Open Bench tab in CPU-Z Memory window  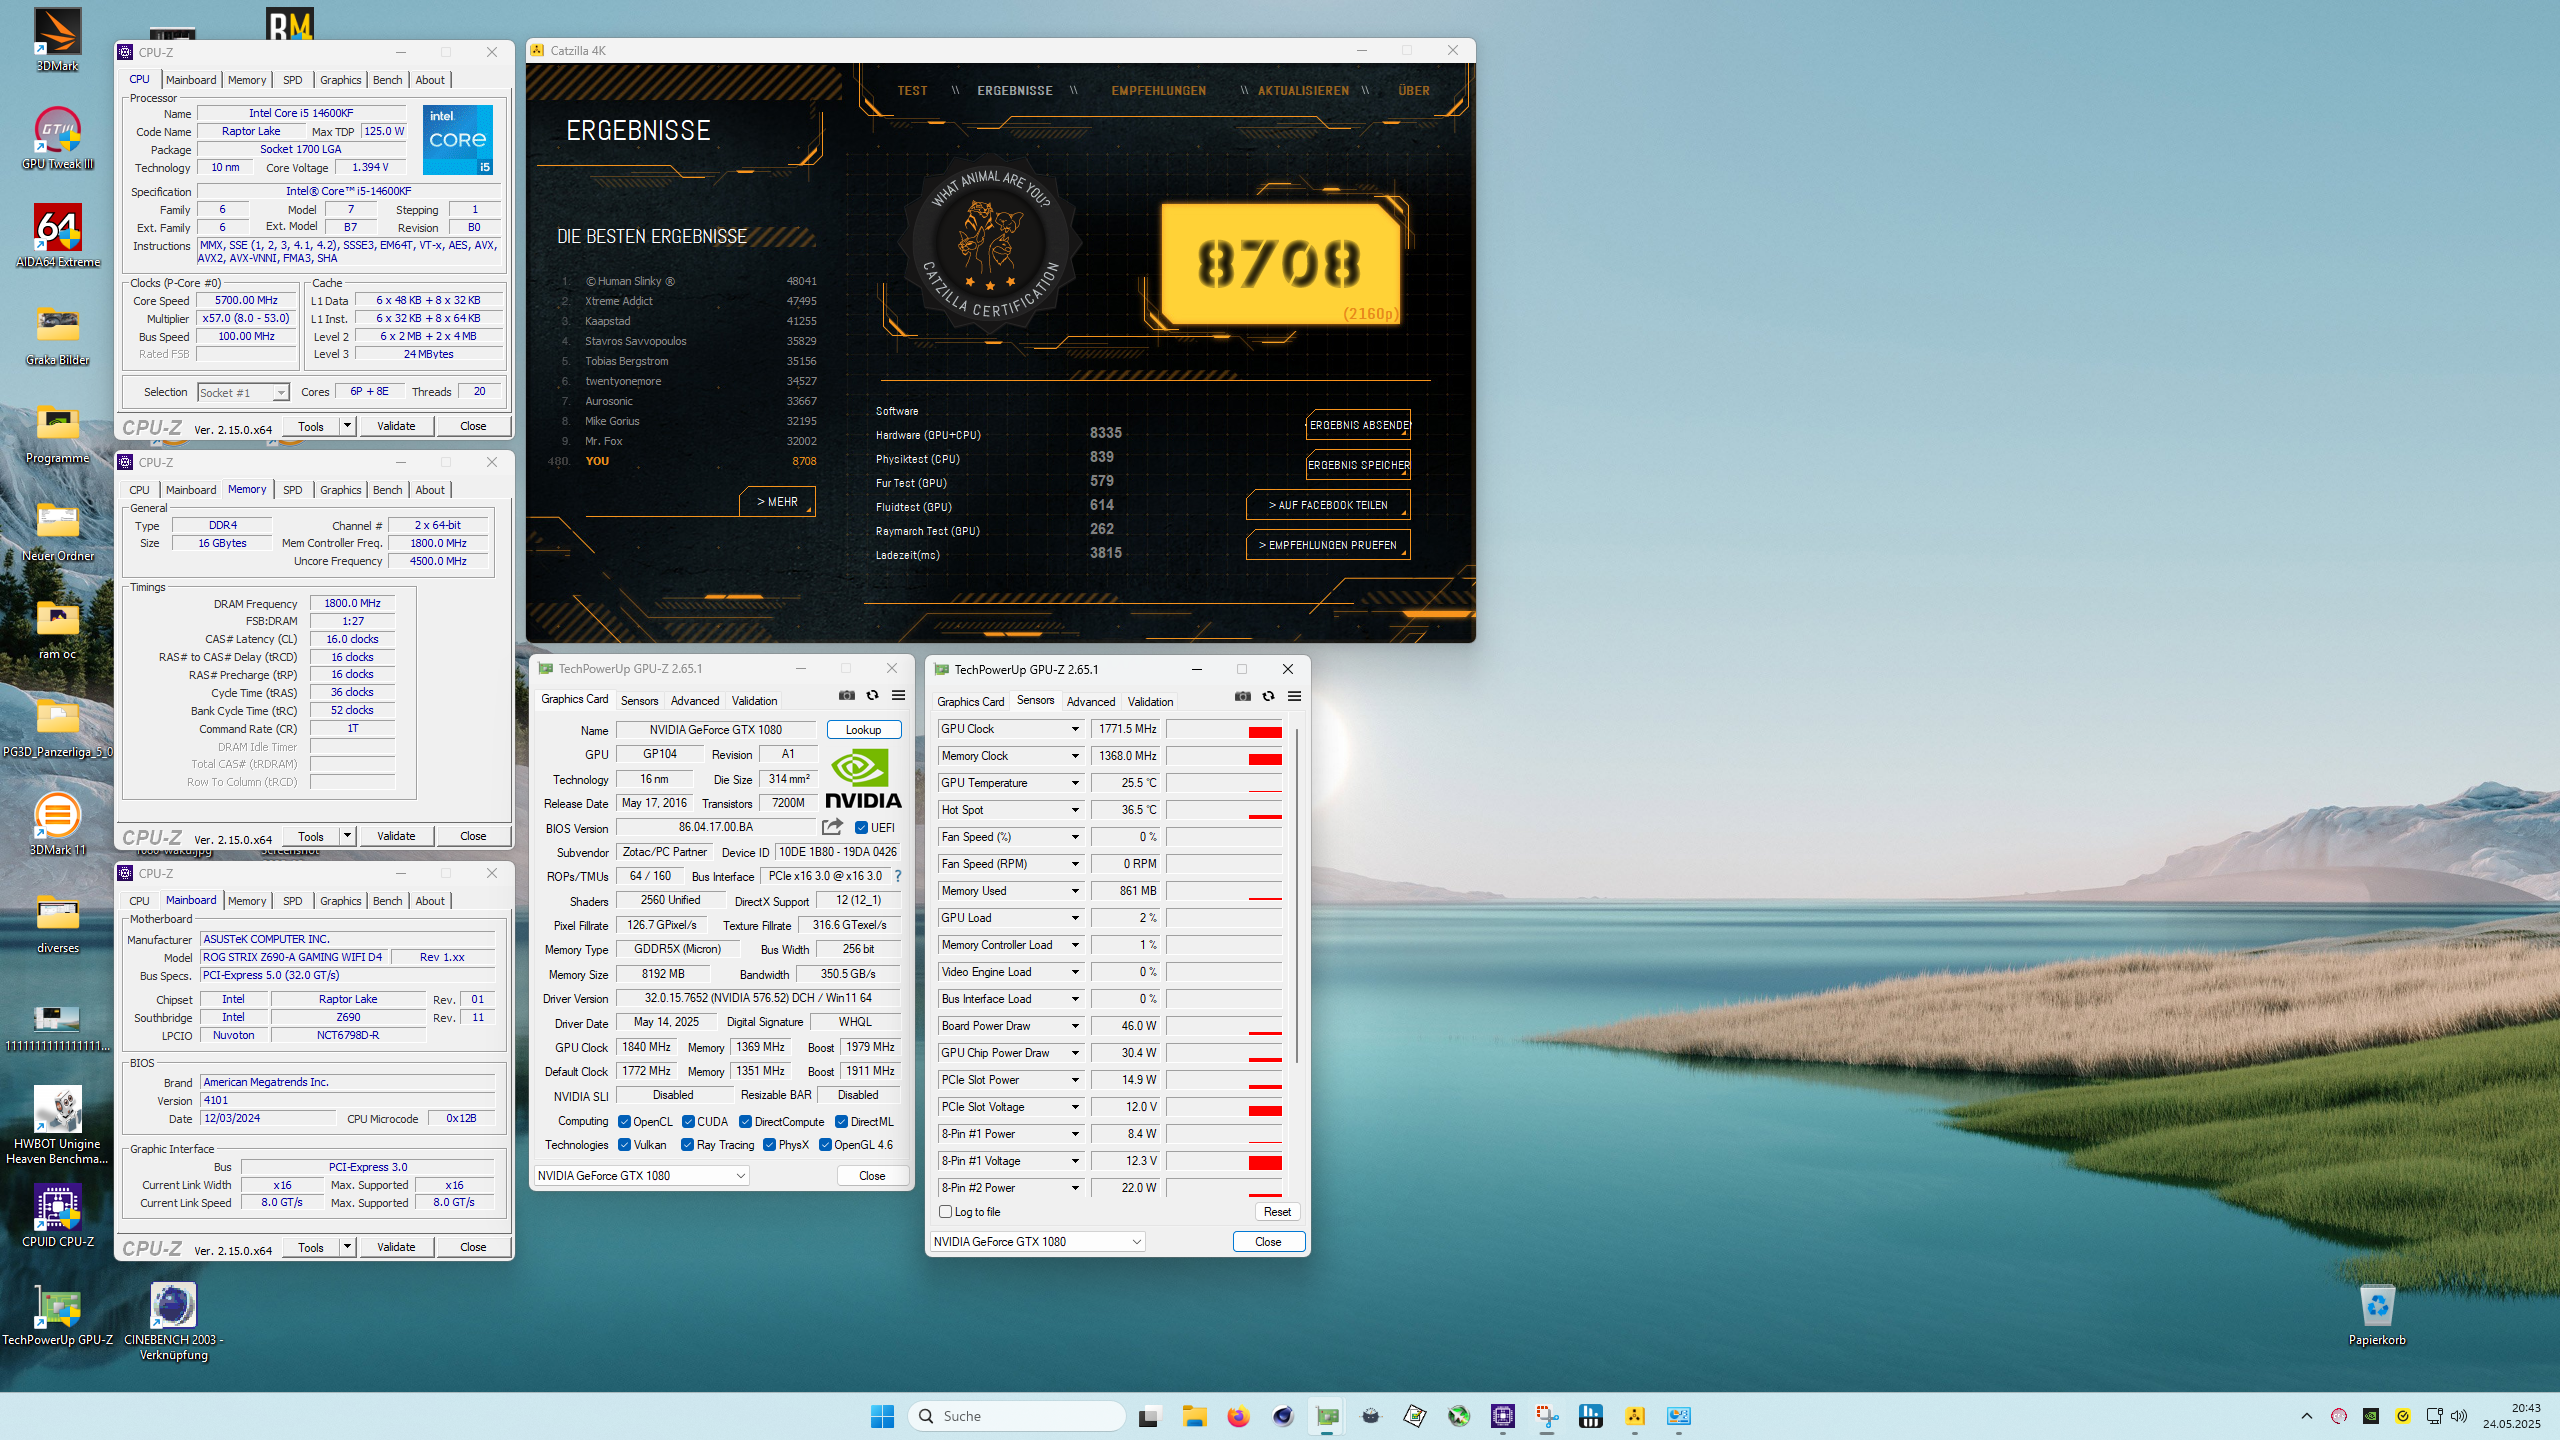point(387,490)
